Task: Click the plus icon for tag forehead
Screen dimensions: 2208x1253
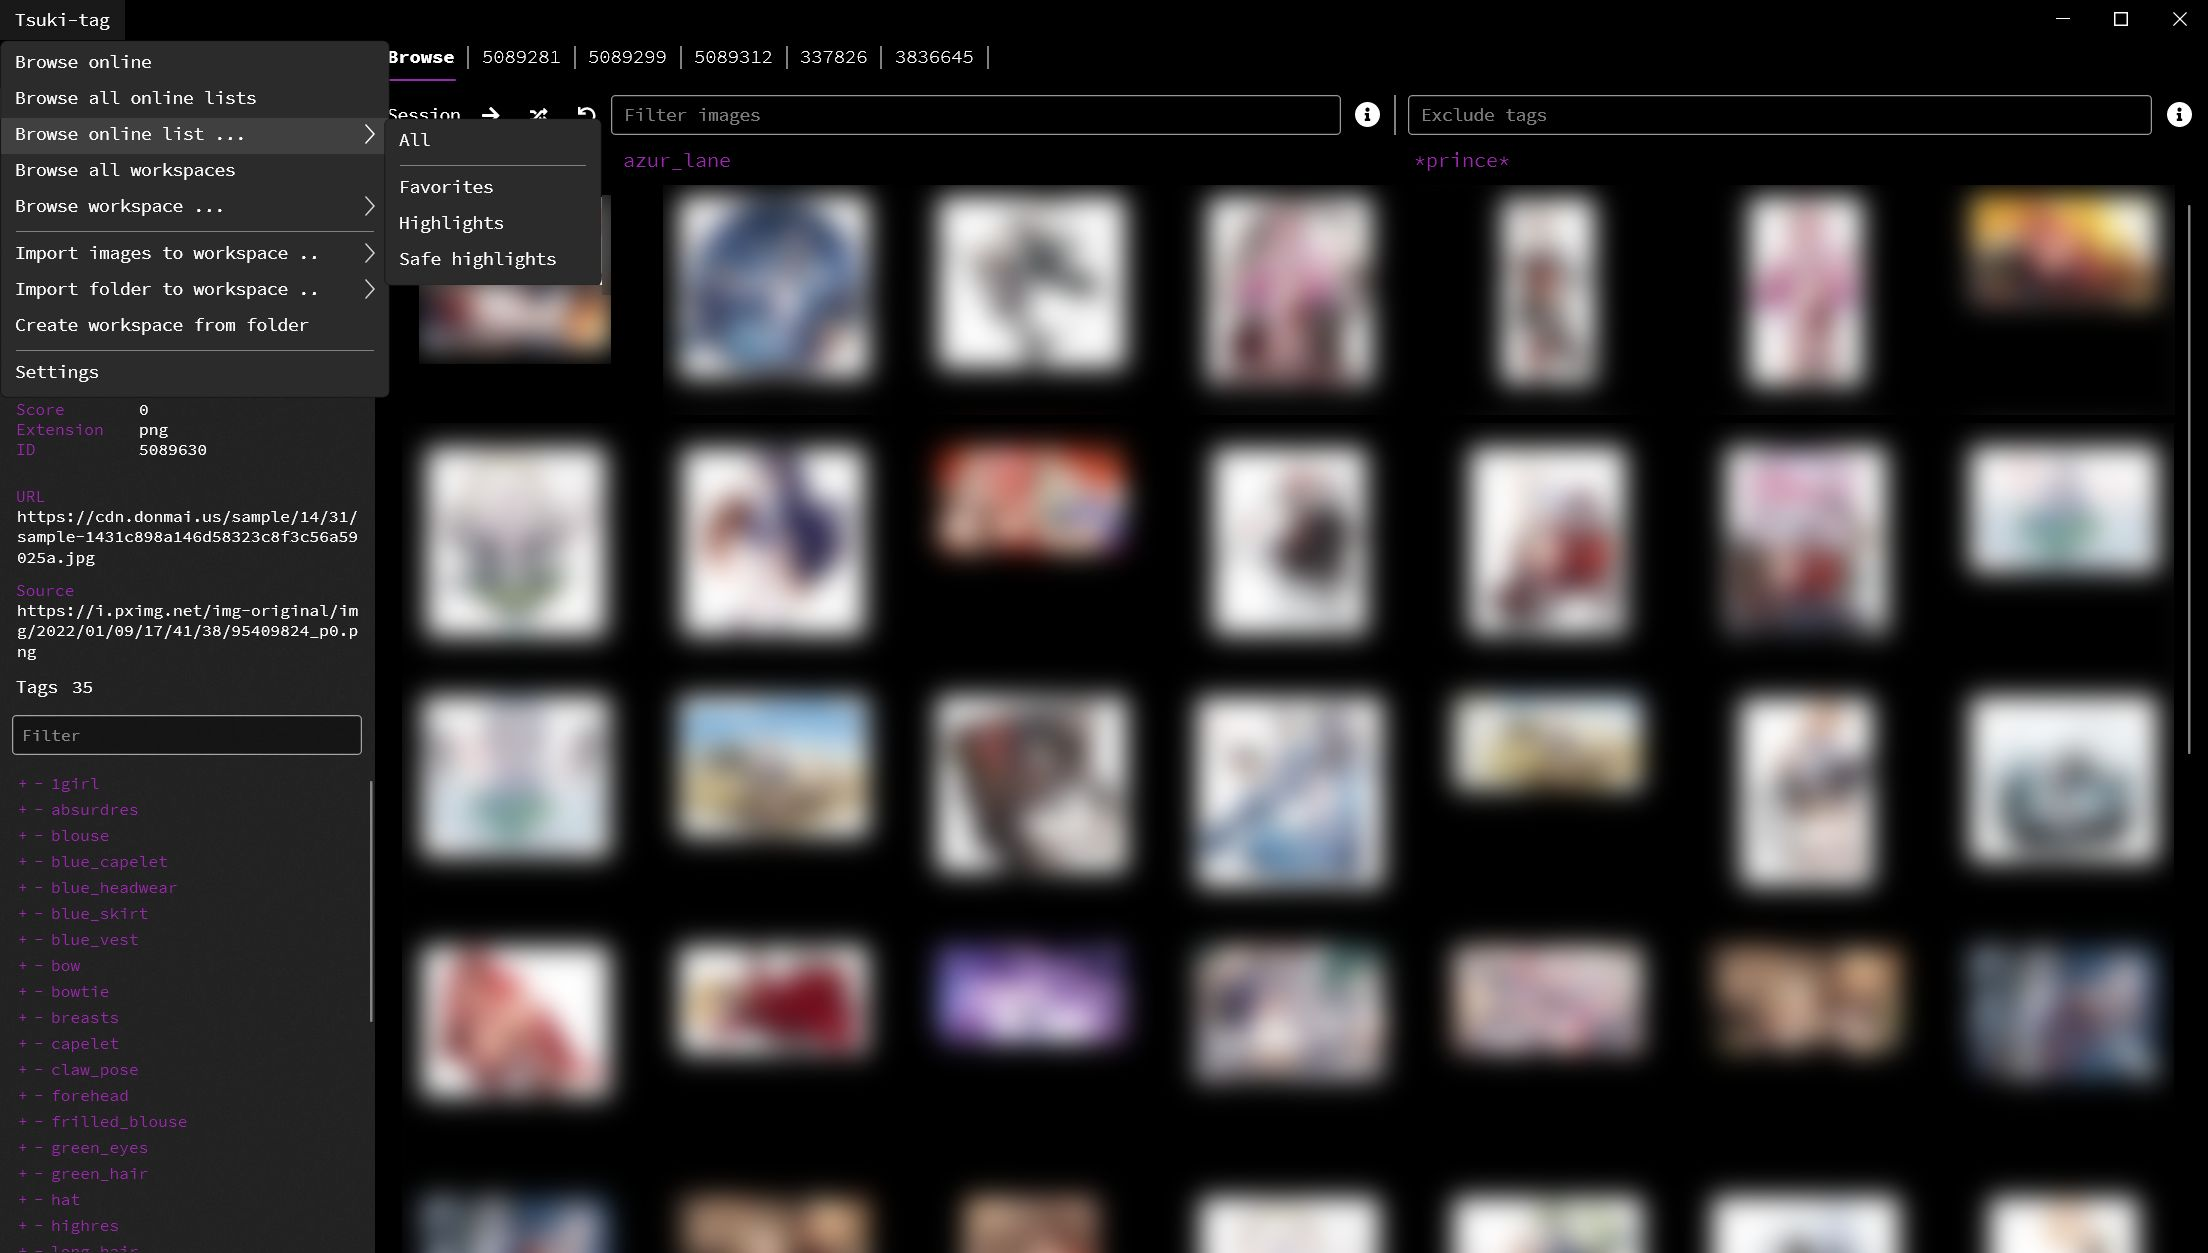Action: click(x=22, y=1096)
